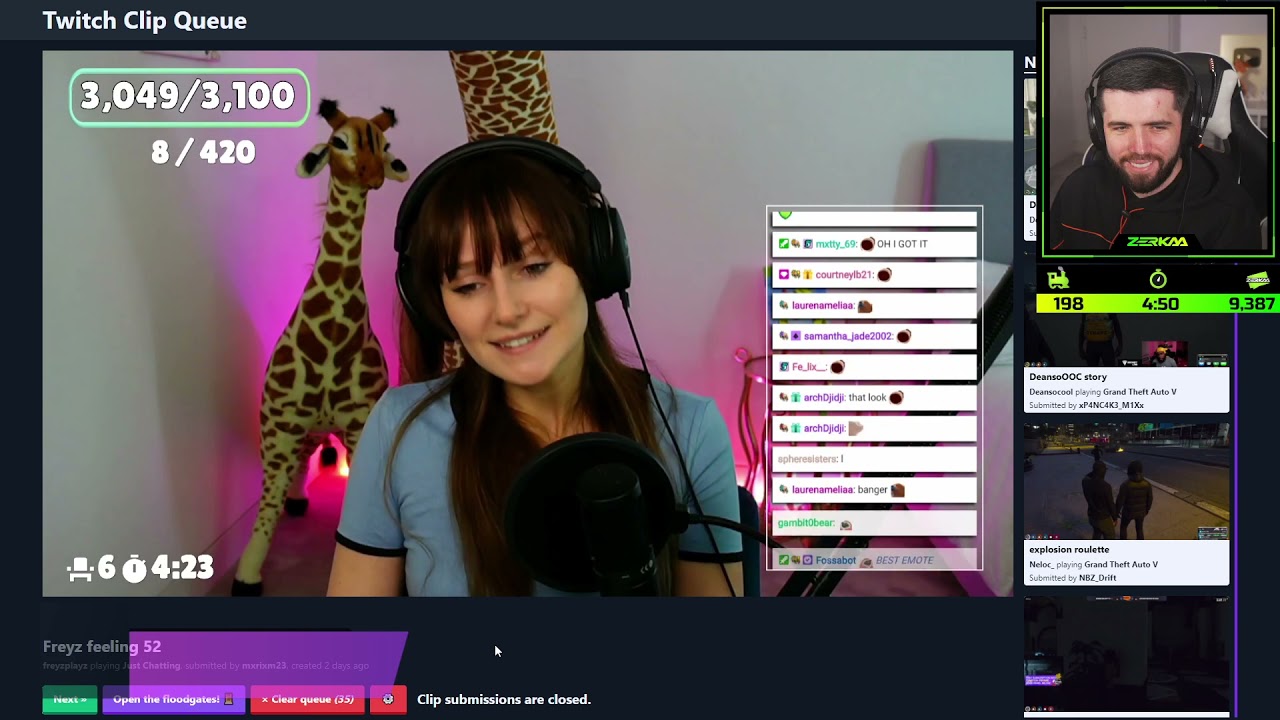Click the stopwatch icon above 4:50

(1158, 279)
